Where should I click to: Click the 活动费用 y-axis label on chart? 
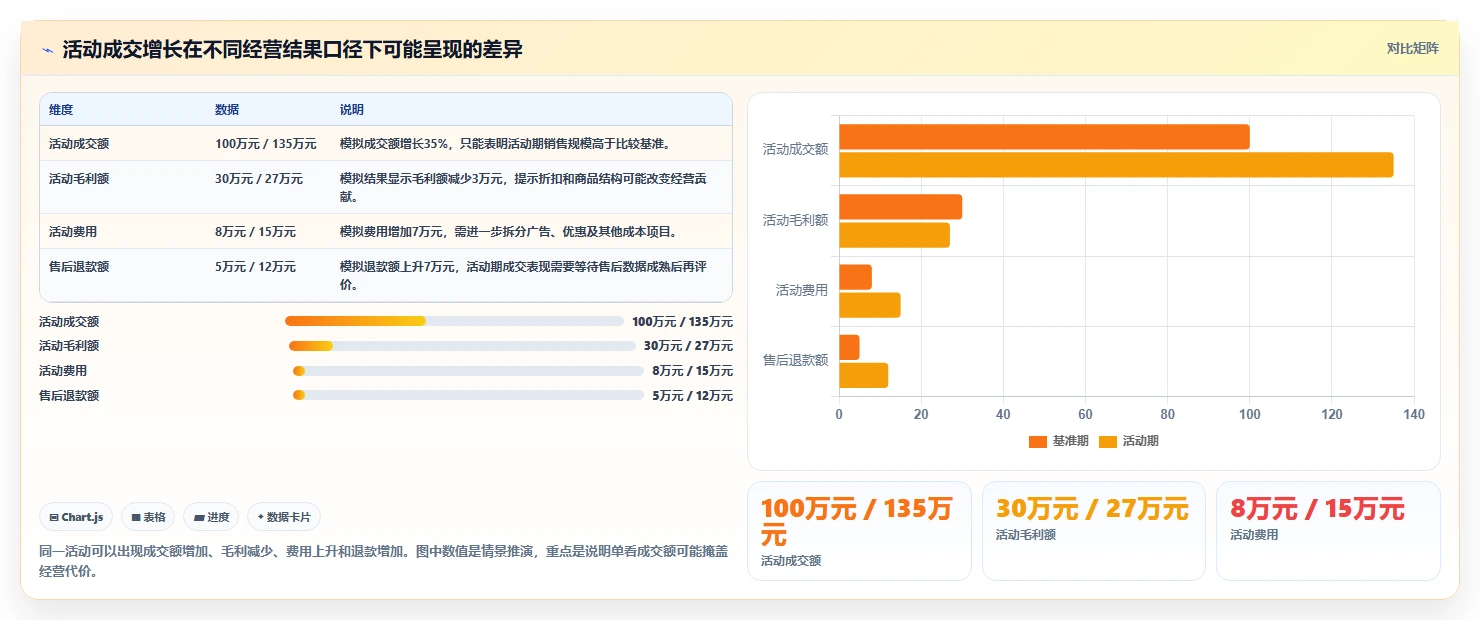click(x=802, y=290)
